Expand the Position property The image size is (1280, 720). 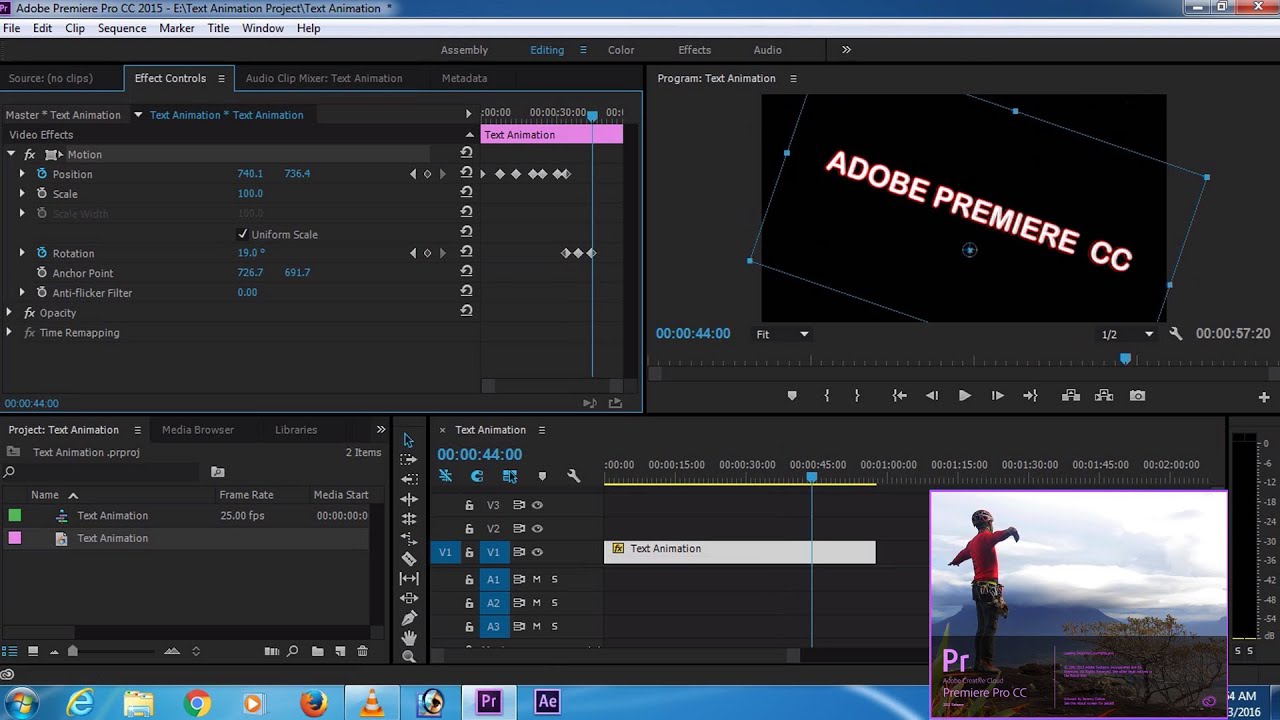pos(22,174)
